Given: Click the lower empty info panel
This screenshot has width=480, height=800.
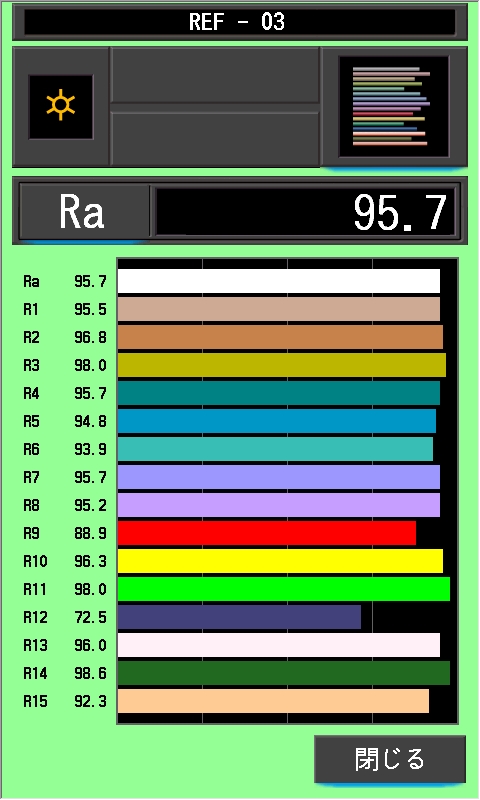Looking at the screenshot, I should tap(215, 138).
